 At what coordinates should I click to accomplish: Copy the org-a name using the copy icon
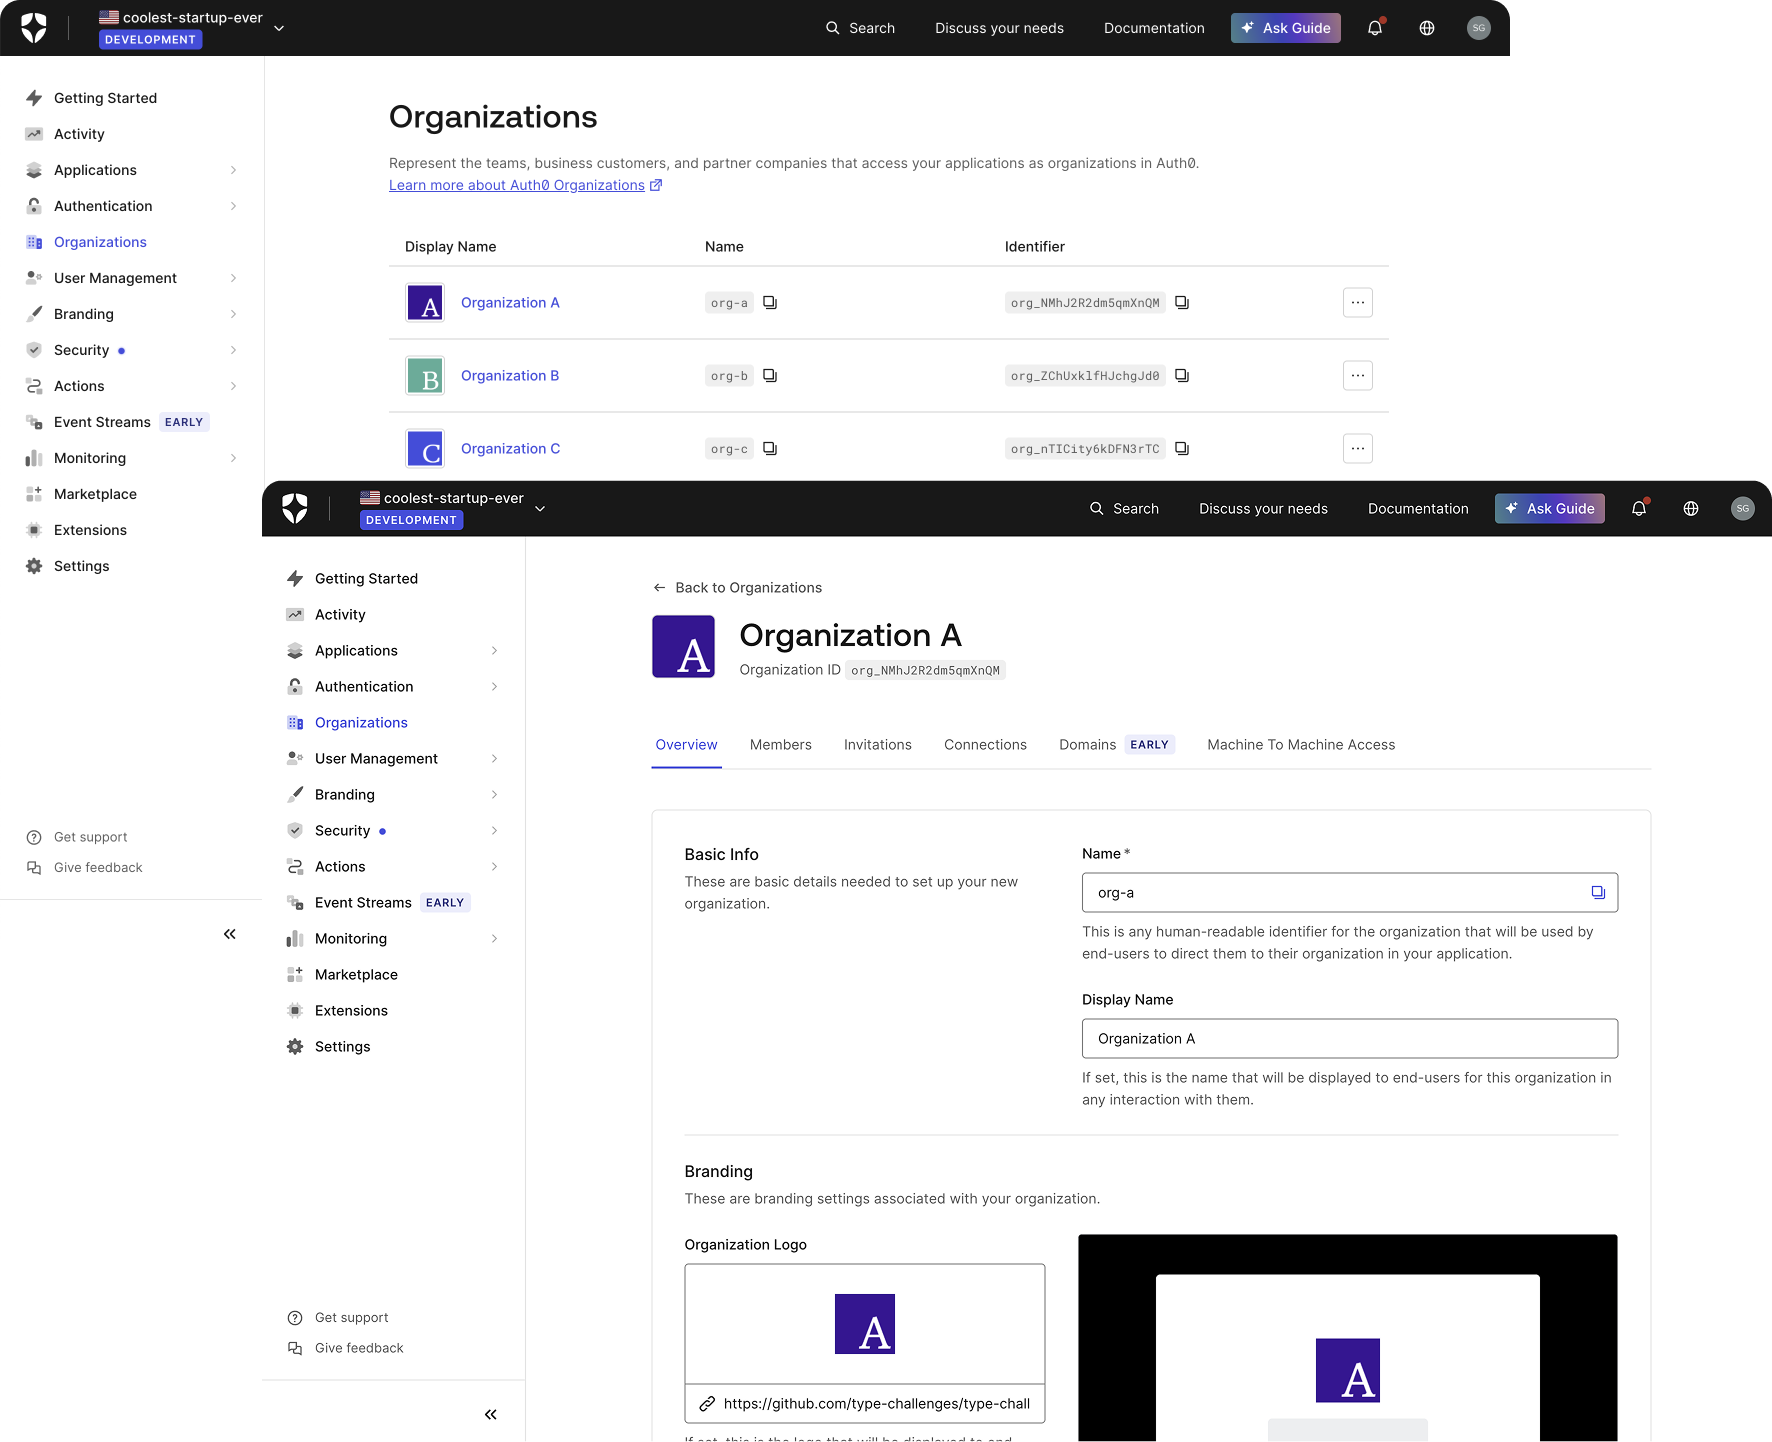769,302
